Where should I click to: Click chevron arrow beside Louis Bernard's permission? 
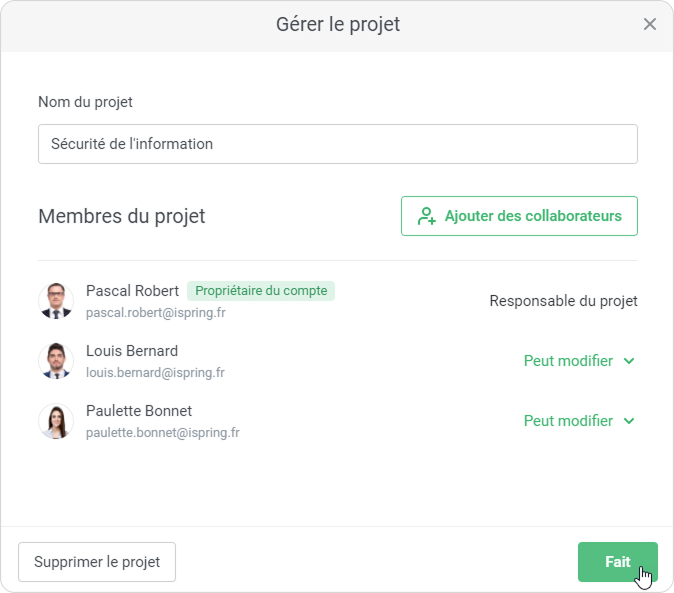point(629,361)
